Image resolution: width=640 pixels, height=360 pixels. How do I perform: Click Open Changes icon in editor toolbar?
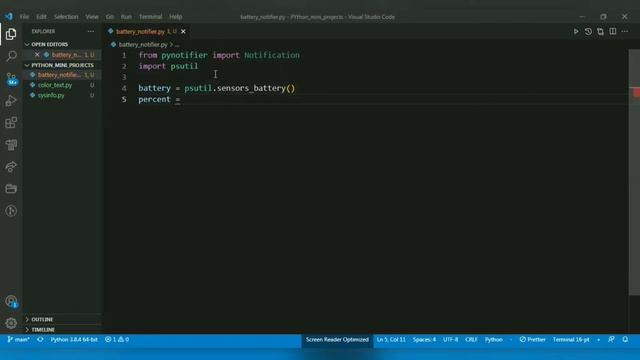tap(600, 31)
